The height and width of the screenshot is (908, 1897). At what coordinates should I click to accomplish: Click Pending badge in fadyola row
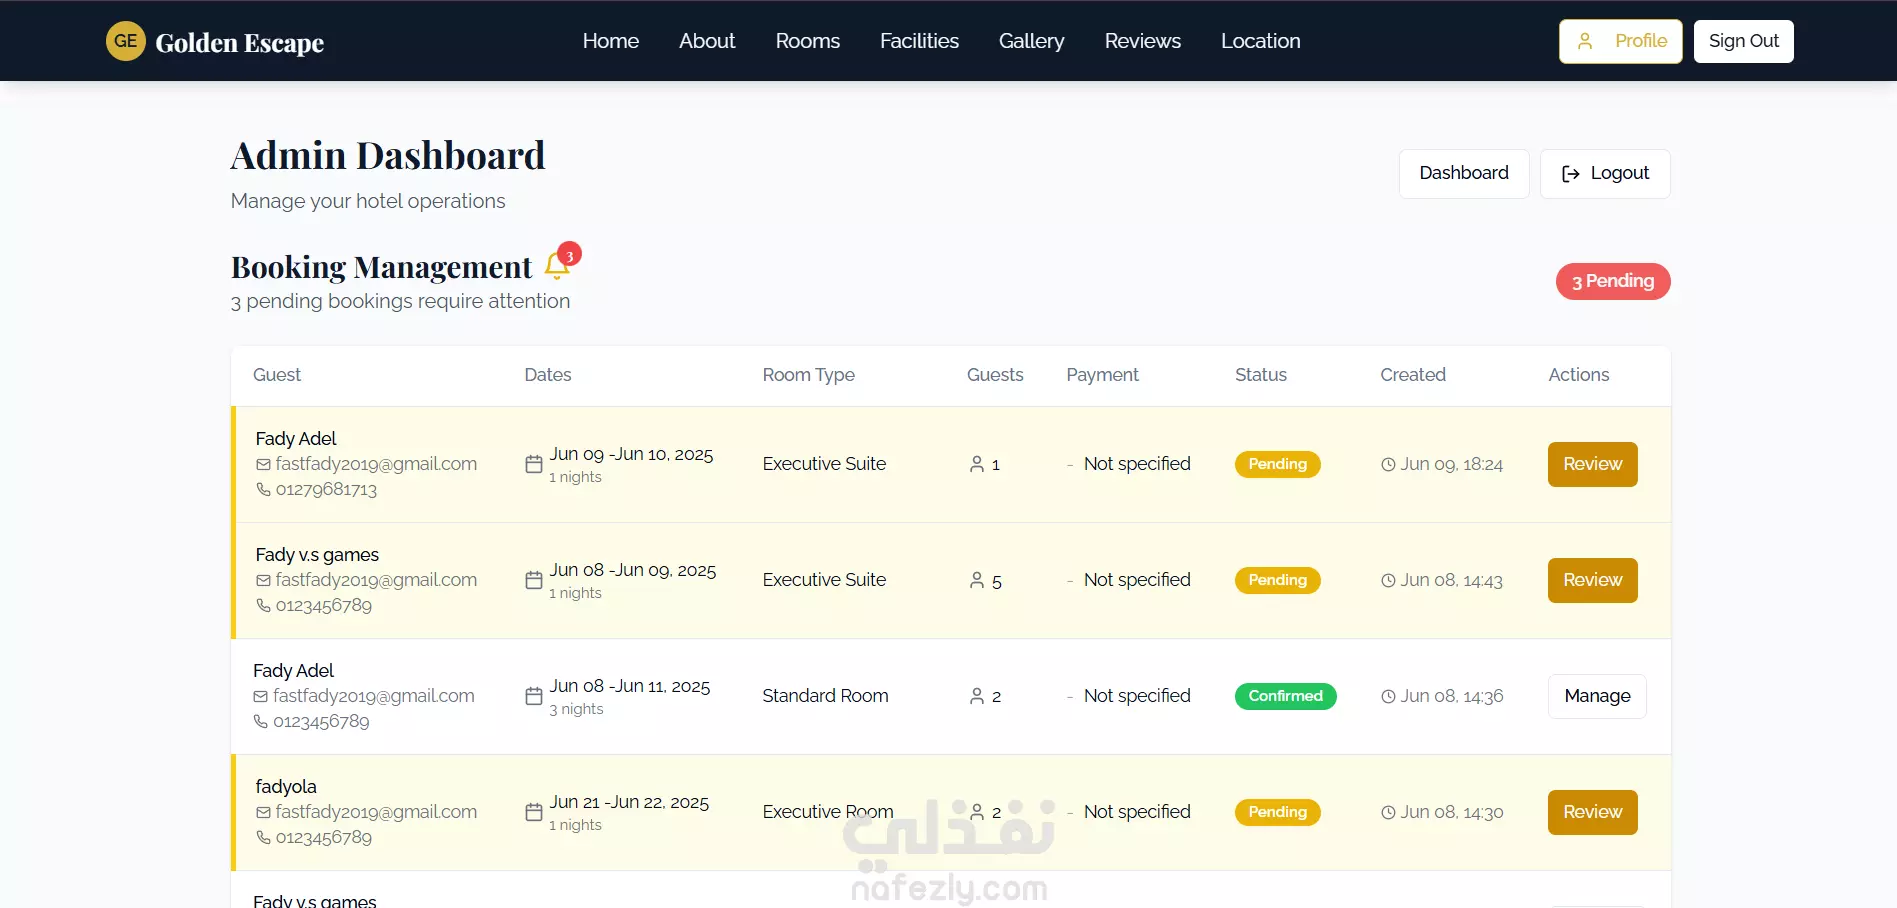(1278, 812)
